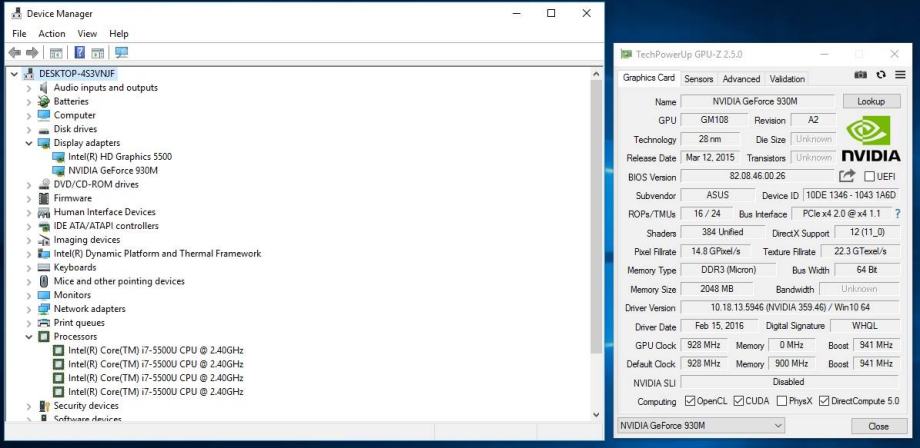The height and width of the screenshot is (448, 920).
Task: Click the DVD/CD-ROM drives icon
Action: coord(44,185)
